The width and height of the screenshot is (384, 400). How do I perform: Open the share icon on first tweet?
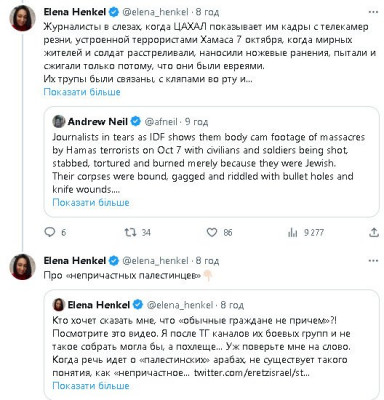pos(374,232)
